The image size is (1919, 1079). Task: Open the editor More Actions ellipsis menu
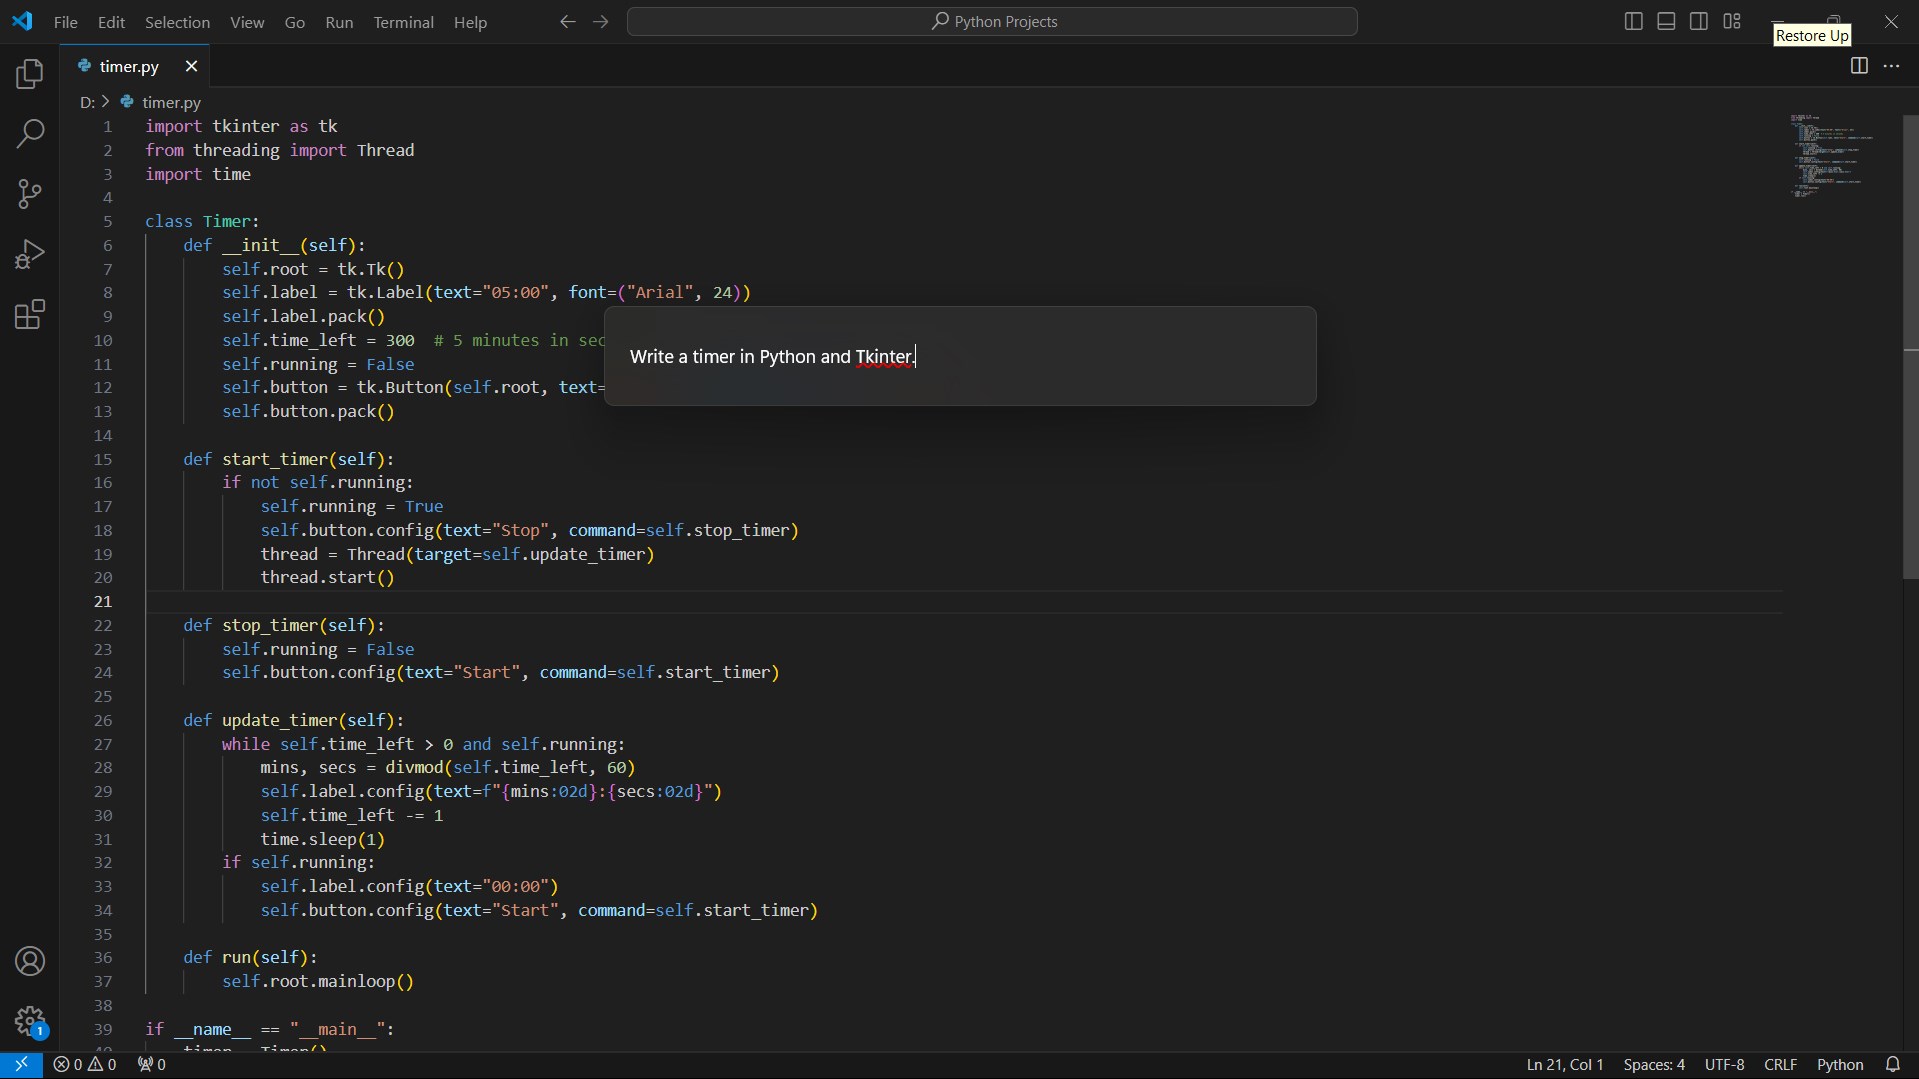1891,66
